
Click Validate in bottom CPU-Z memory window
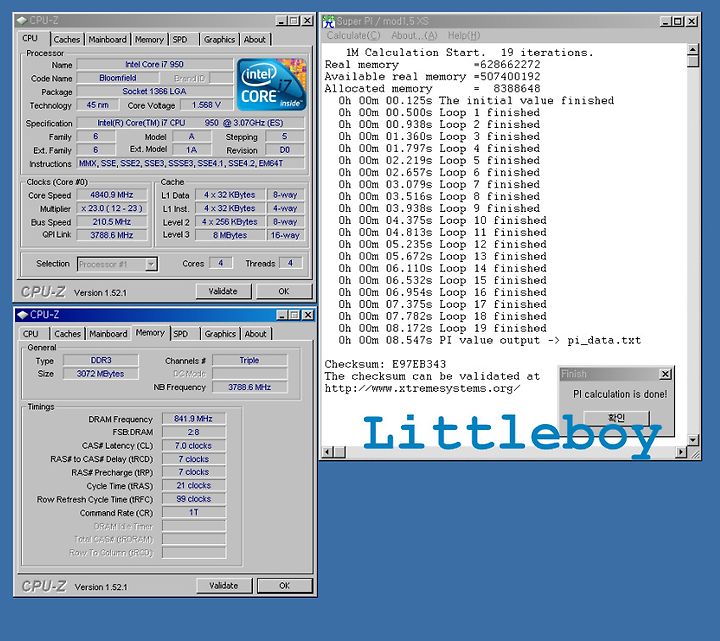click(x=224, y=585)
